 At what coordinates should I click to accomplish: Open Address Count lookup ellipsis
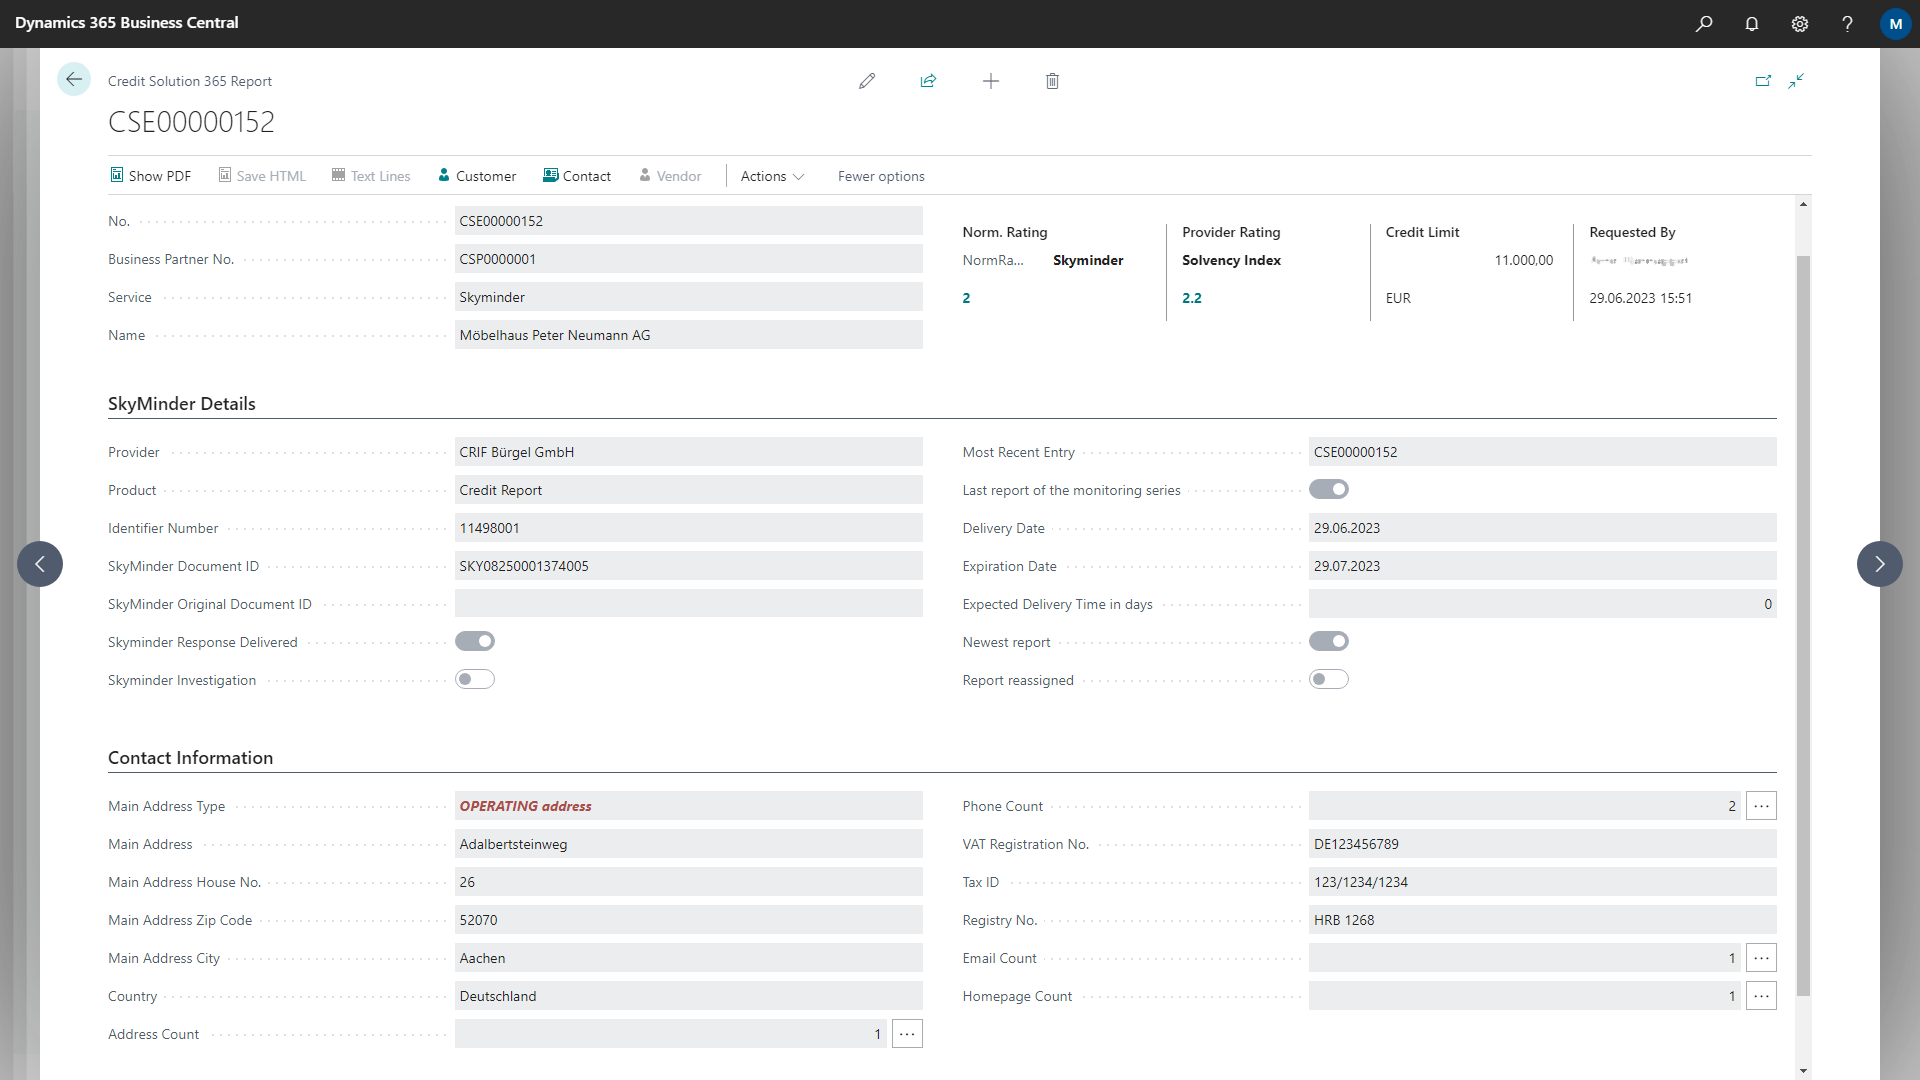click(907, 1034)
